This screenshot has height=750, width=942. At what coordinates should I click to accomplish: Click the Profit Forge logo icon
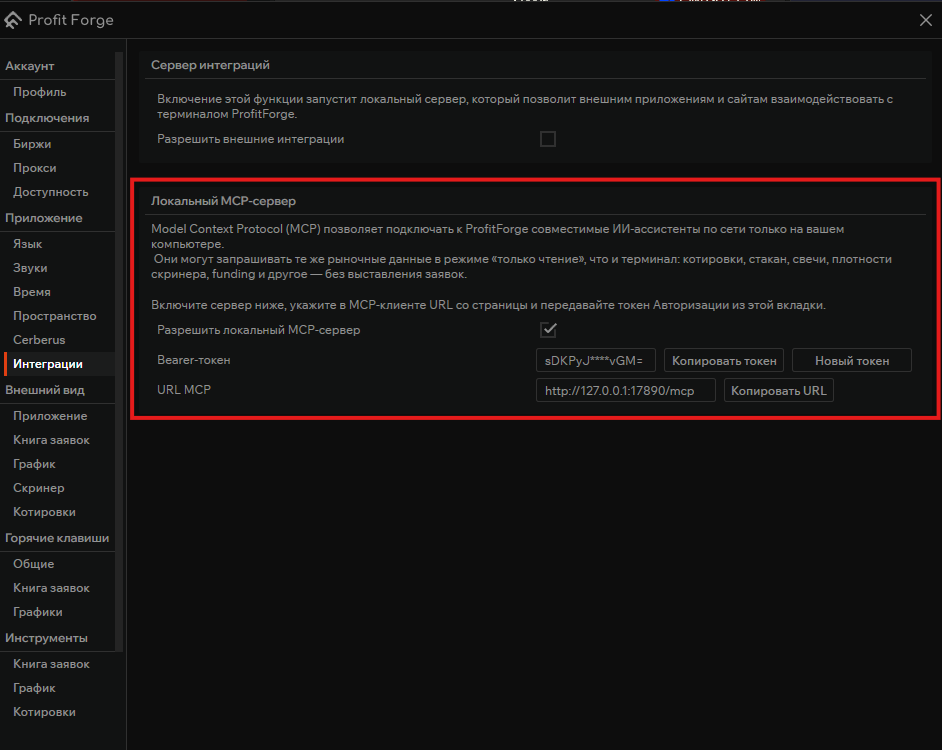click(13, 20)
